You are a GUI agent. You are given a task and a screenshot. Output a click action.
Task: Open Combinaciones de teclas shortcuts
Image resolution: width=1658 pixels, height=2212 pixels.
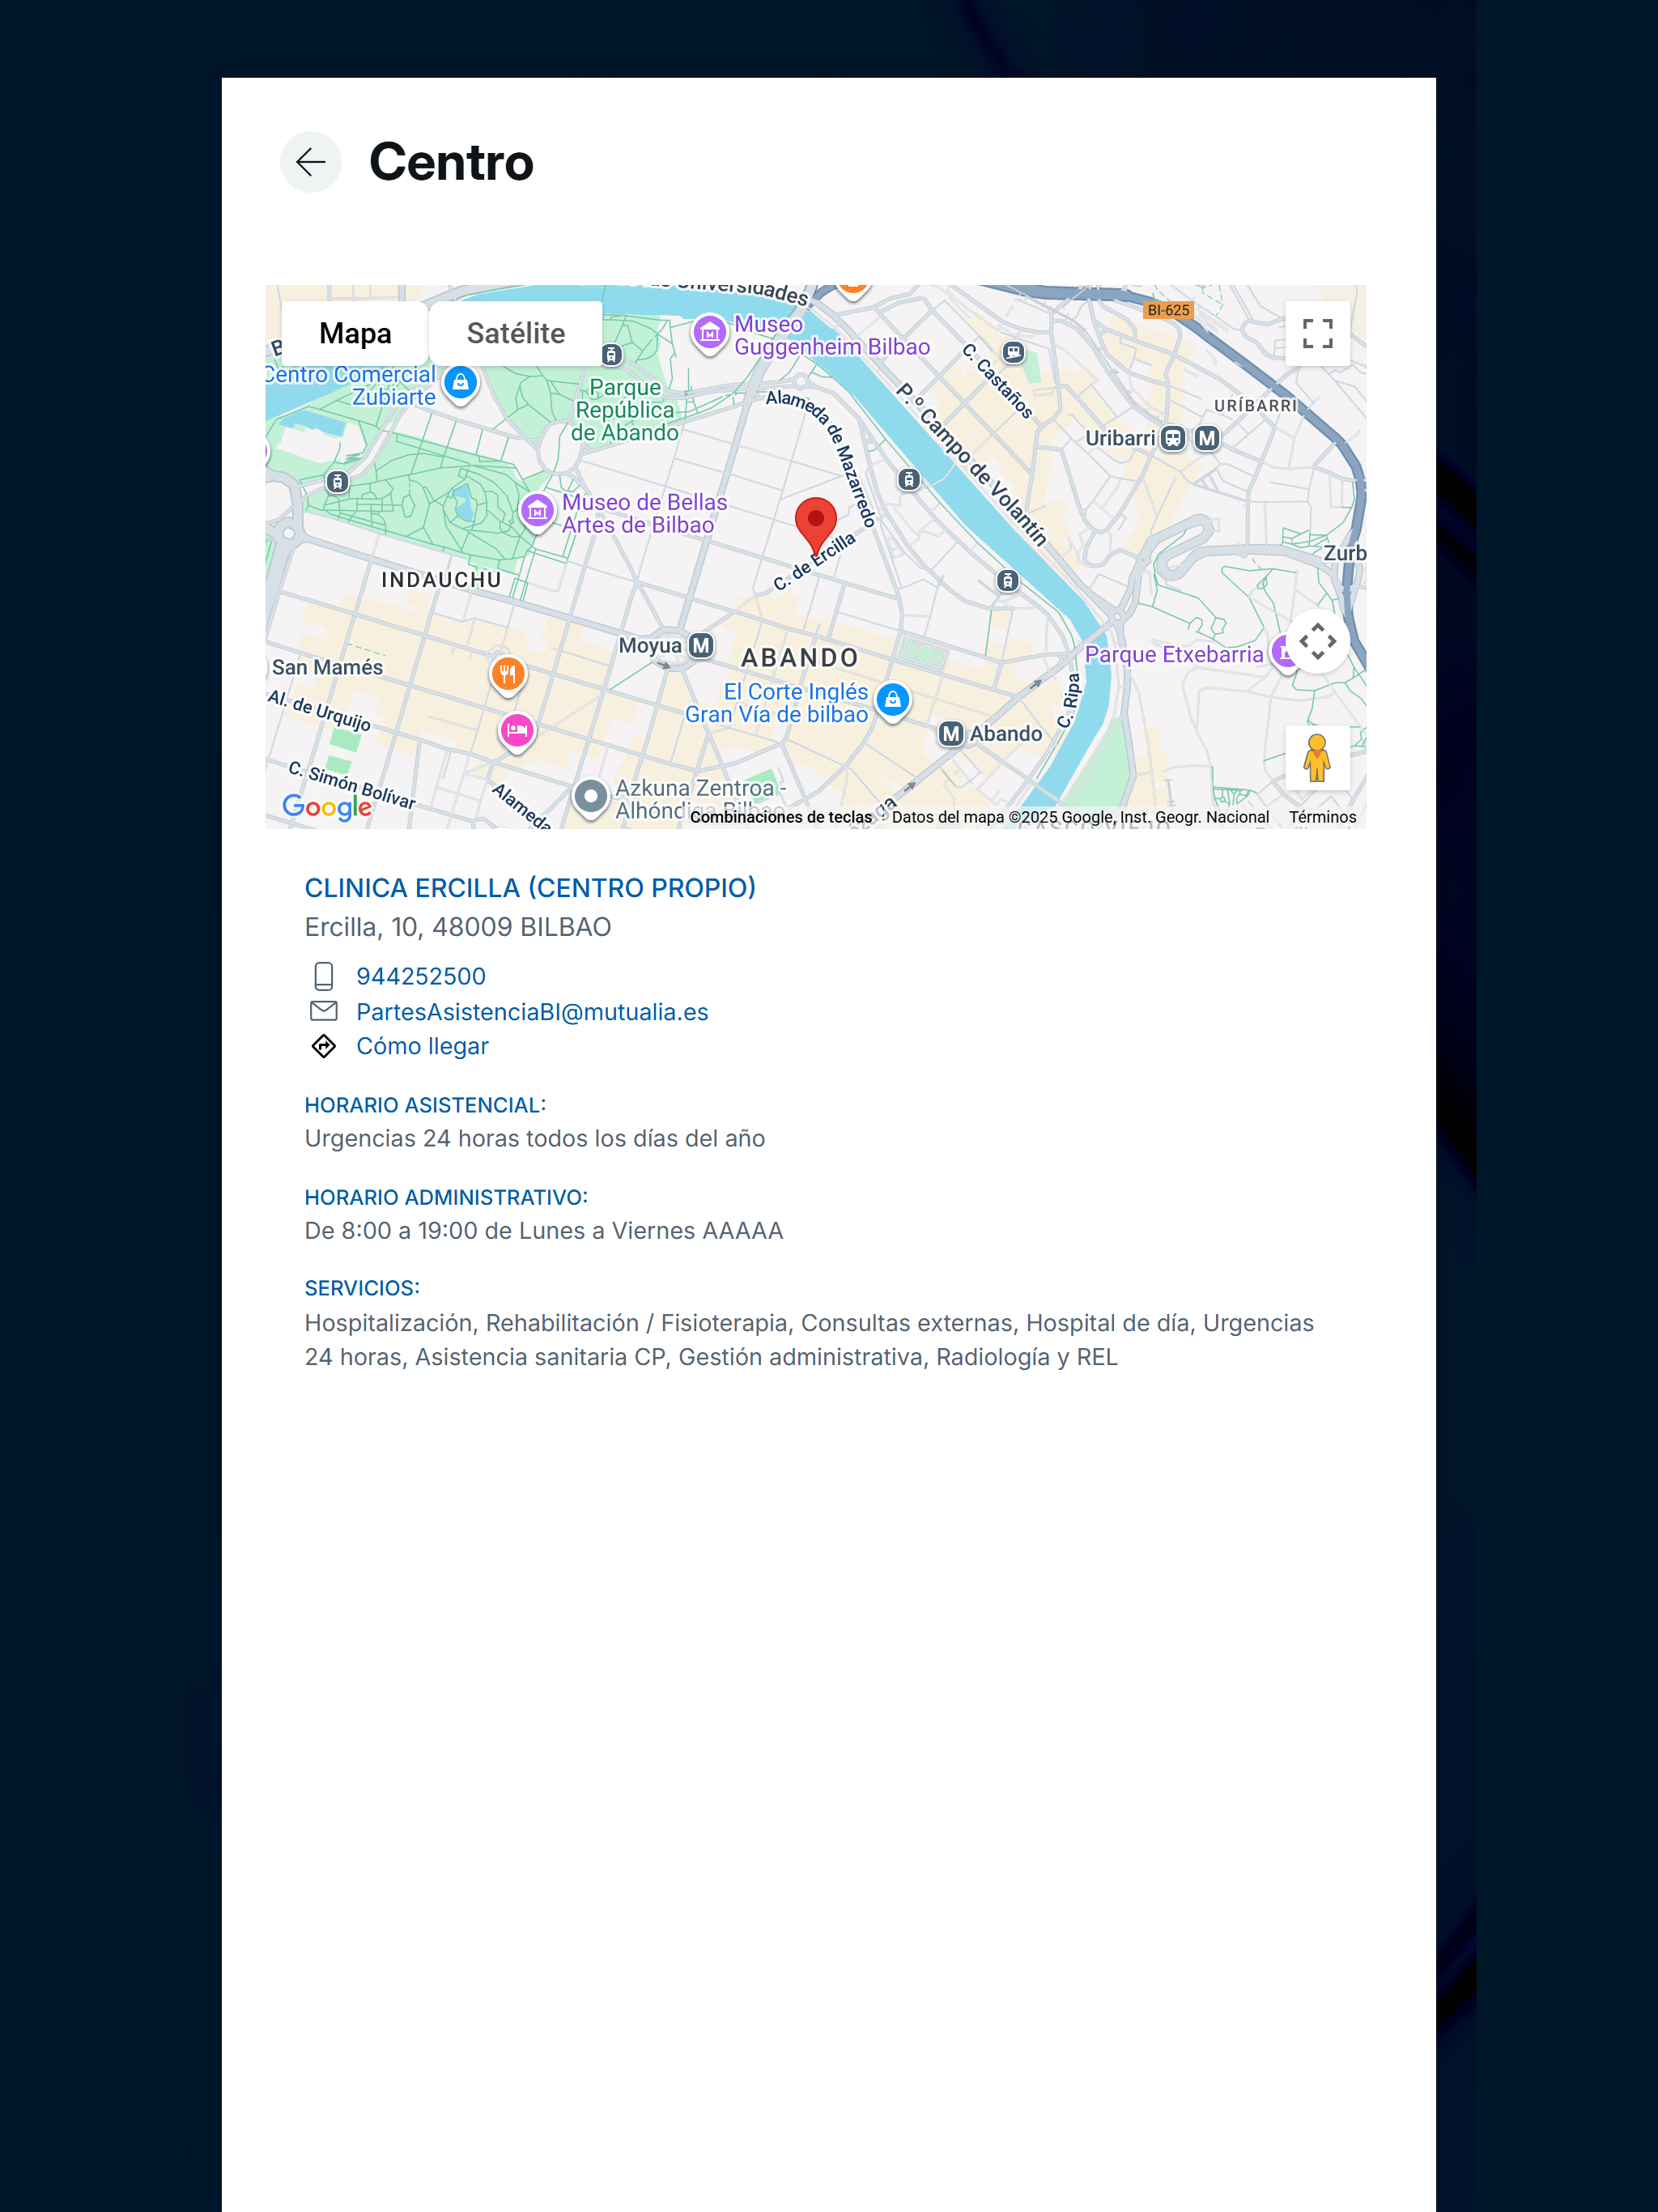coord(781,817)
